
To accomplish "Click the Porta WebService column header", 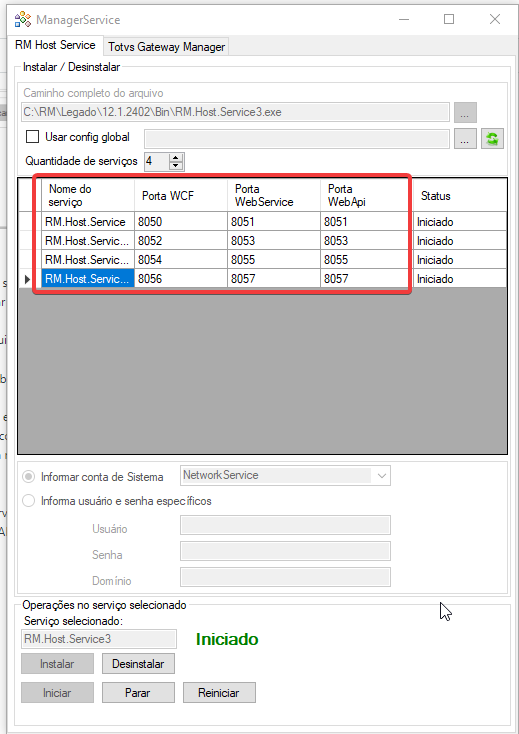I will [x=274, y=195].
